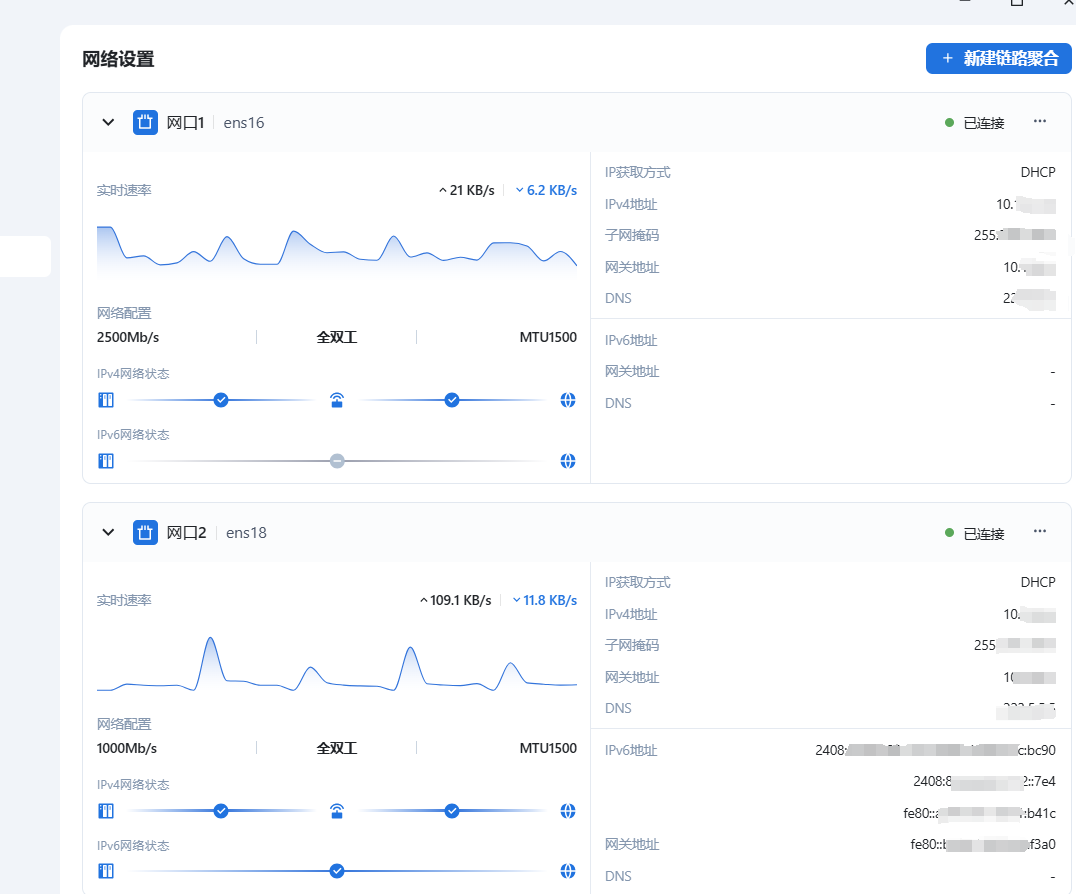This screenshot has width=1076, height=894.
Task: Click 网口2 IPv6 status device icon
Action: [106, 871]
